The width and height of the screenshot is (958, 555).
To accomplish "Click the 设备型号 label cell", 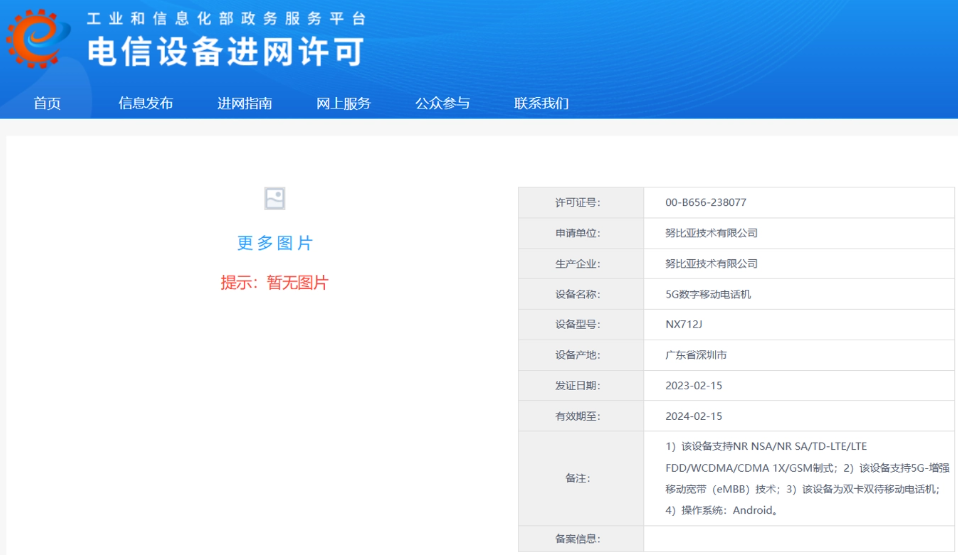I will [x=581, y=325].
